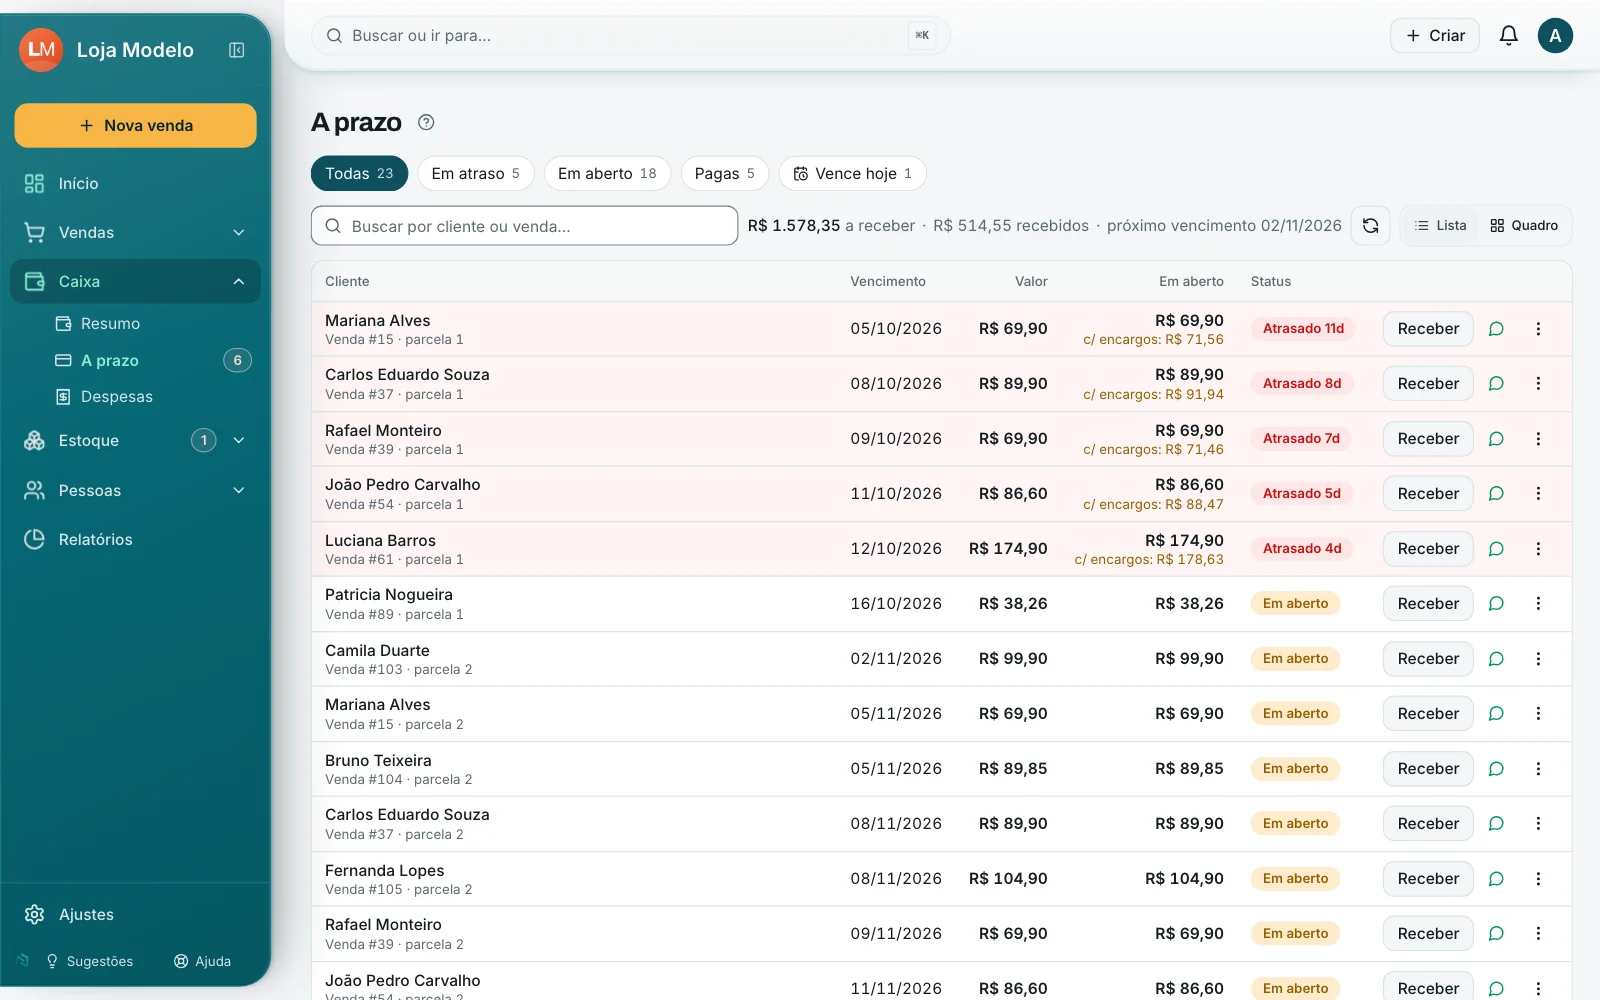Go to Início in sidebar
This screenshot has width=1600, height=1000.
coord(136,184)
